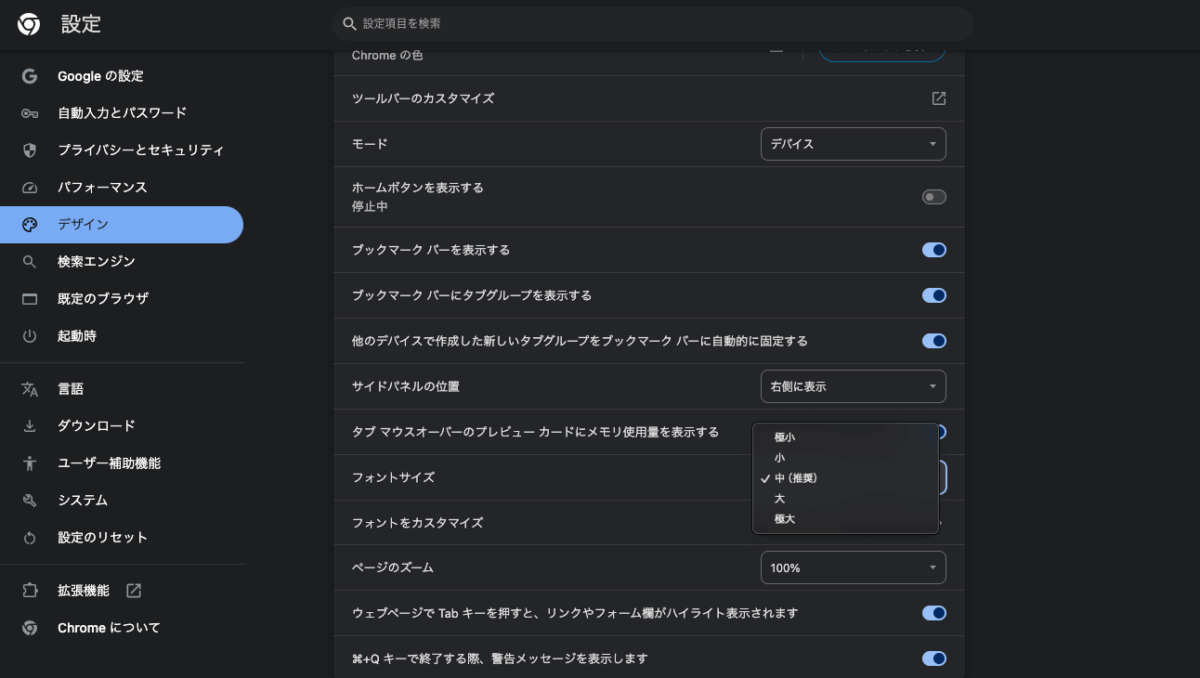This screenshot has height=678, width=1200.
Task: Toggle ブックマーク バーにタブグループを表示する switch
Action: [934, 295]
